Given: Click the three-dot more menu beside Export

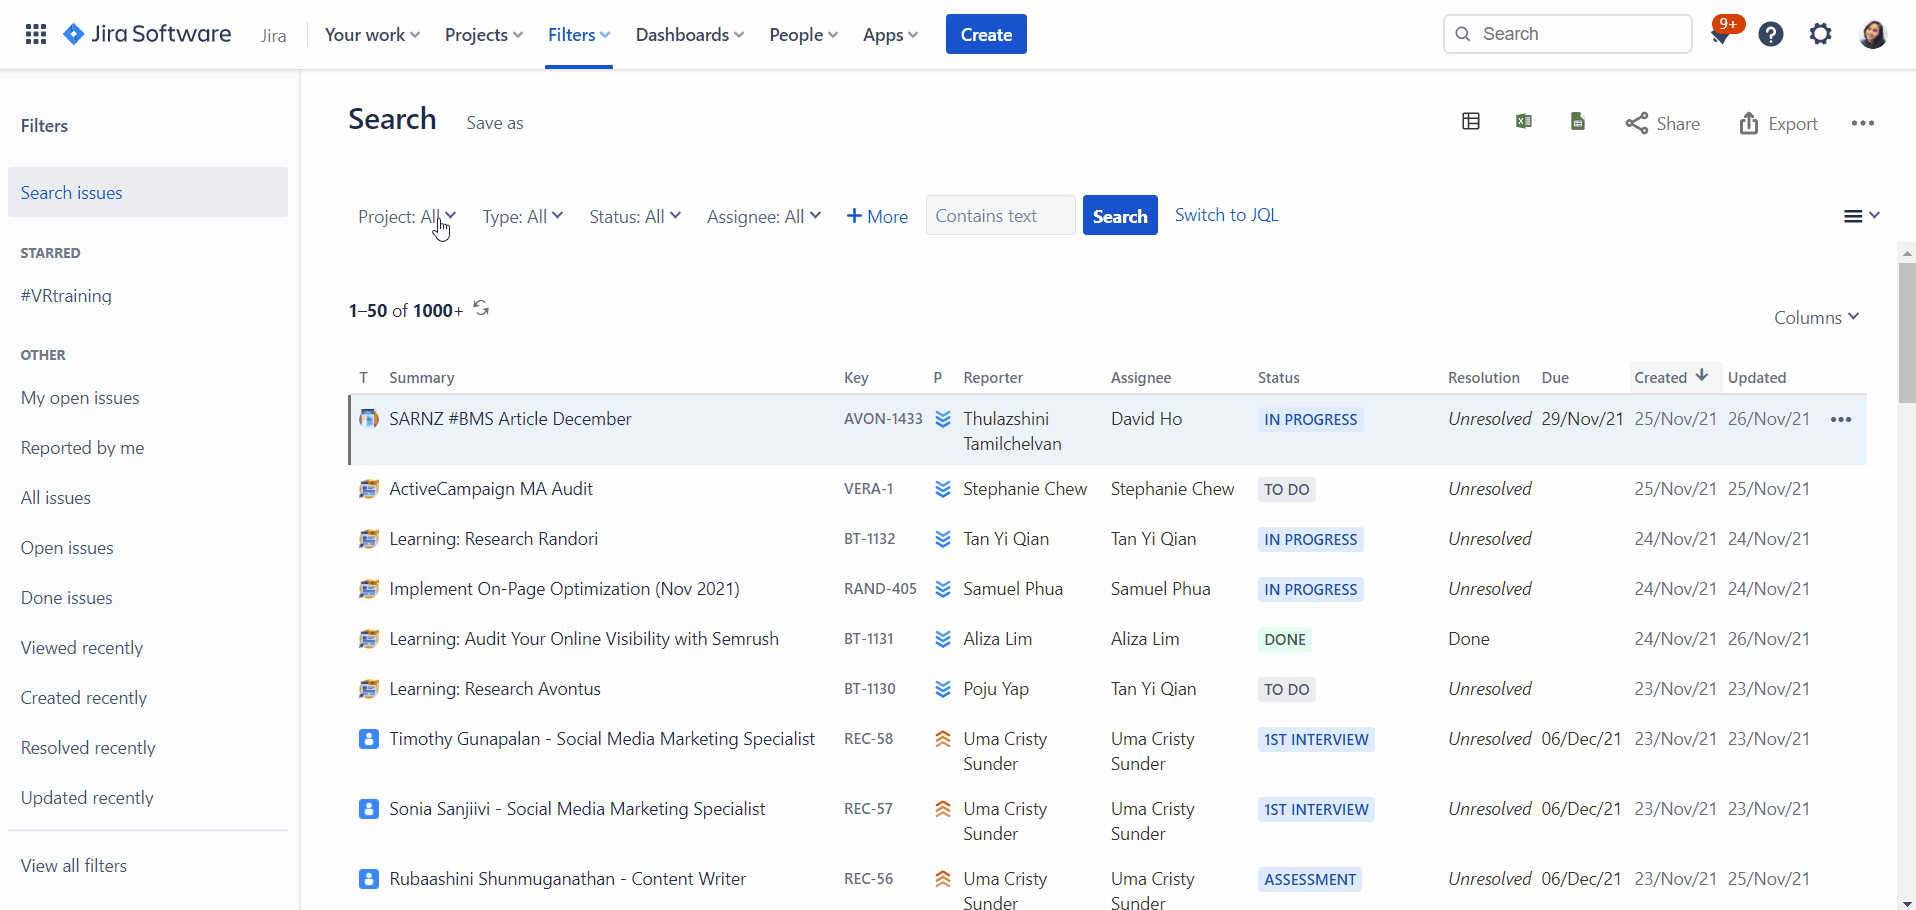Looking at the screenshot, I should click(1863, 123).
